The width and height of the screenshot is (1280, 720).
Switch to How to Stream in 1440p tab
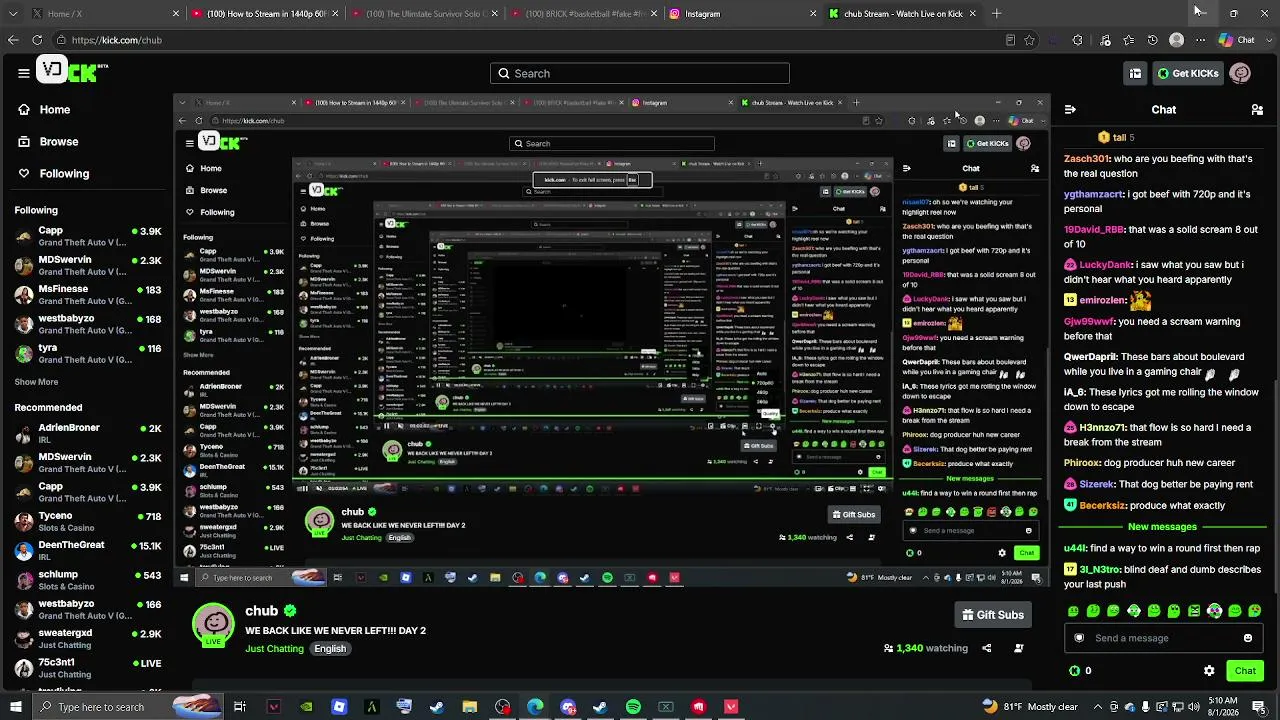[265, 14]
